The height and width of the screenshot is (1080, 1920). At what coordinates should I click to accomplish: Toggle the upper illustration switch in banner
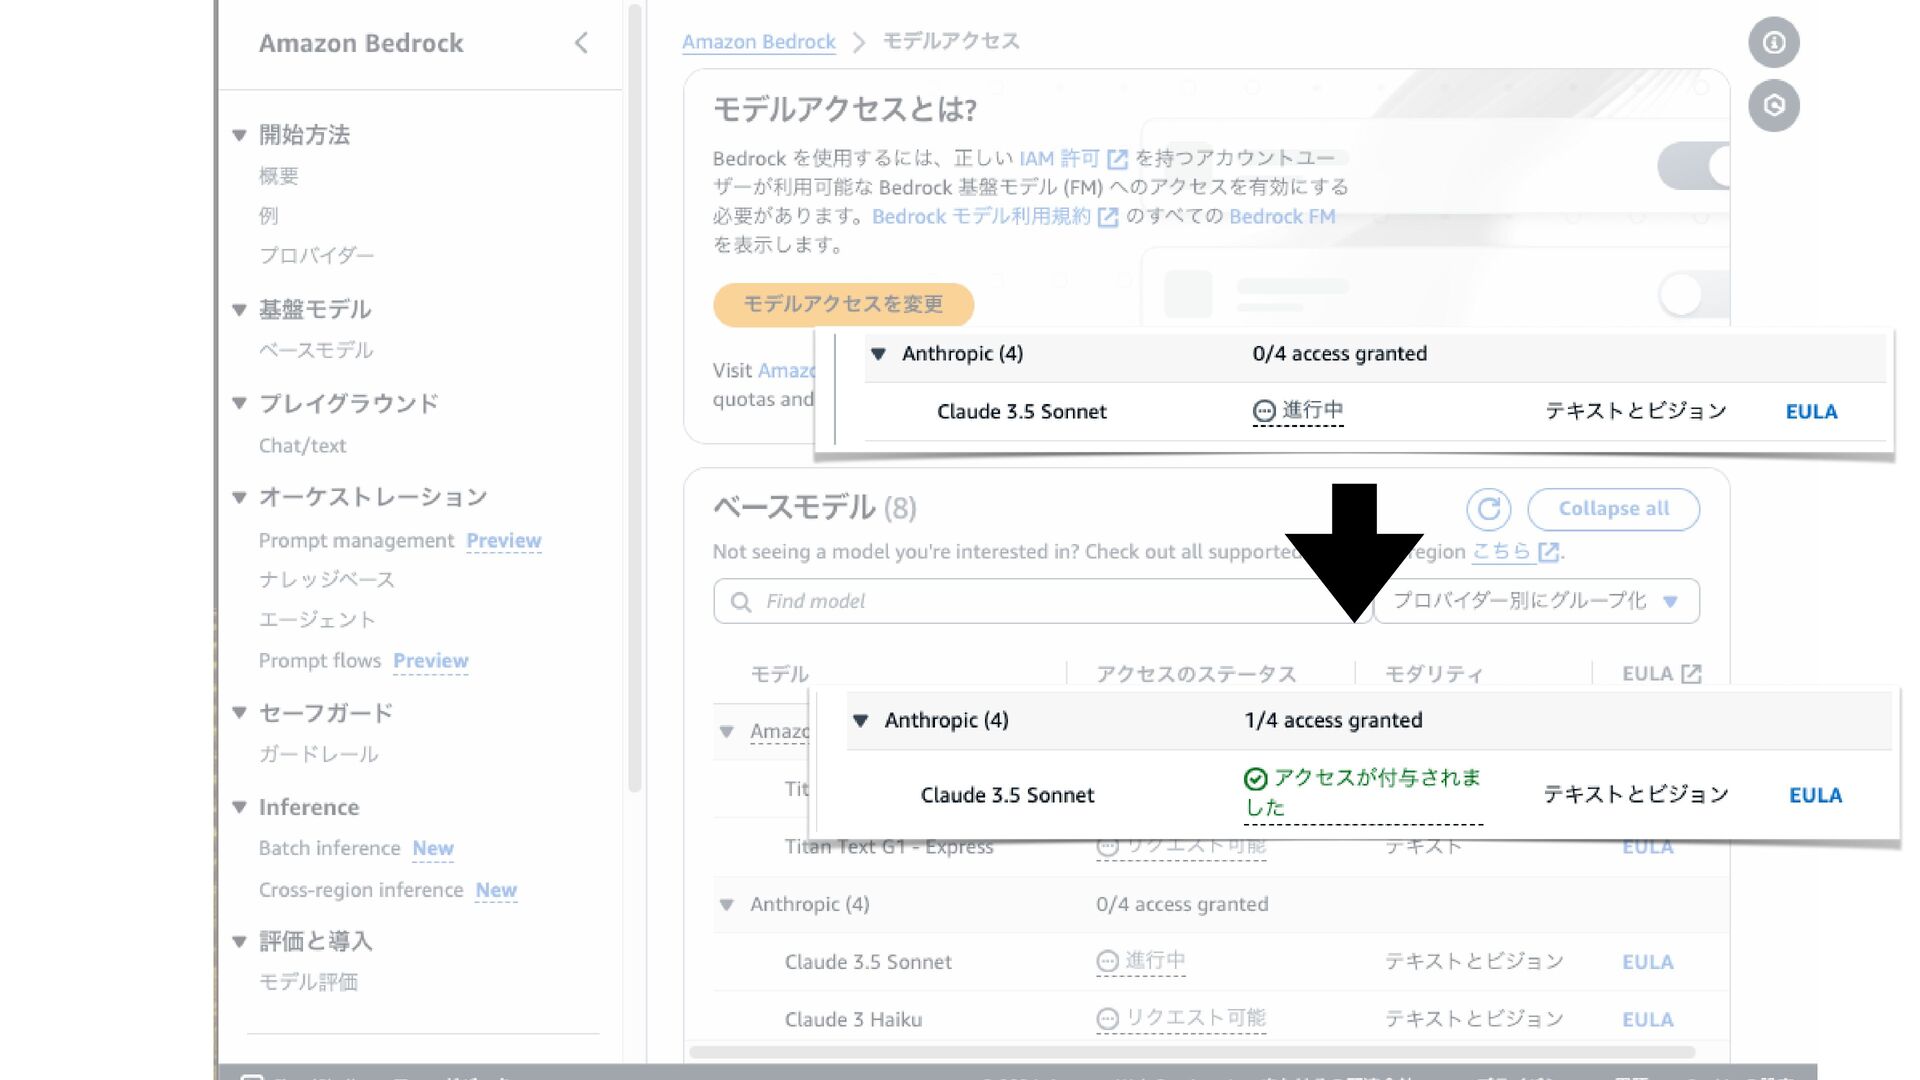click(x=1693, y=166)
